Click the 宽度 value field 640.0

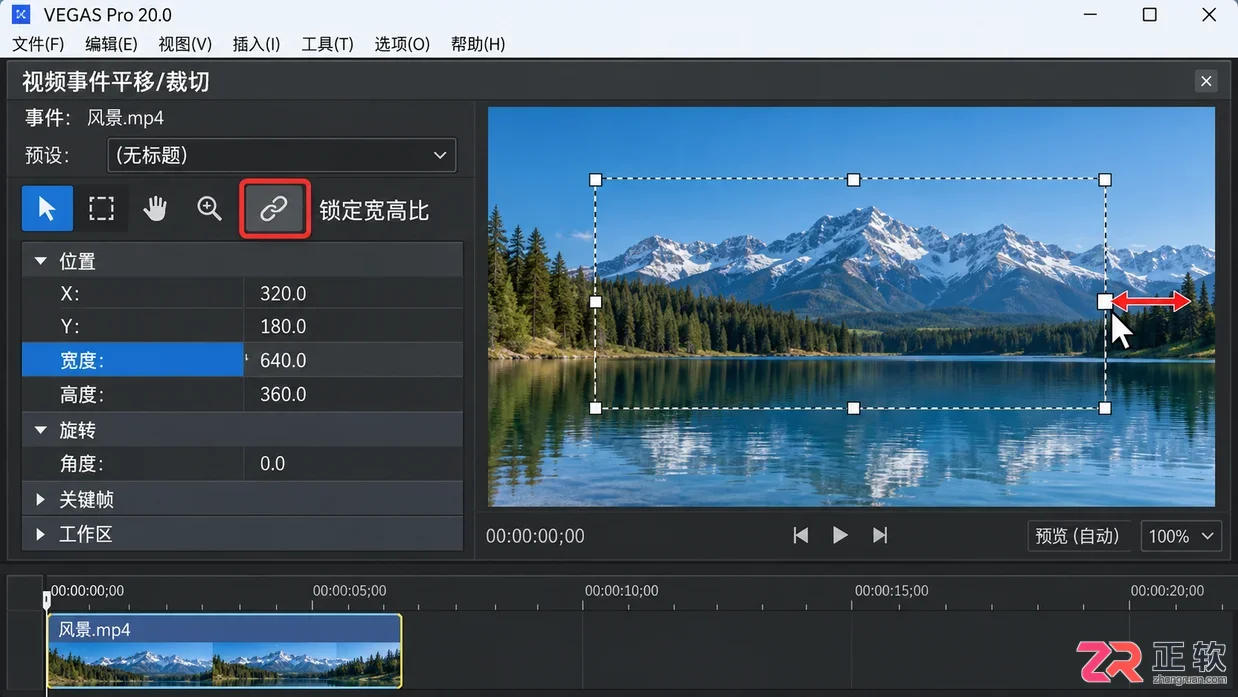[353, 360]
